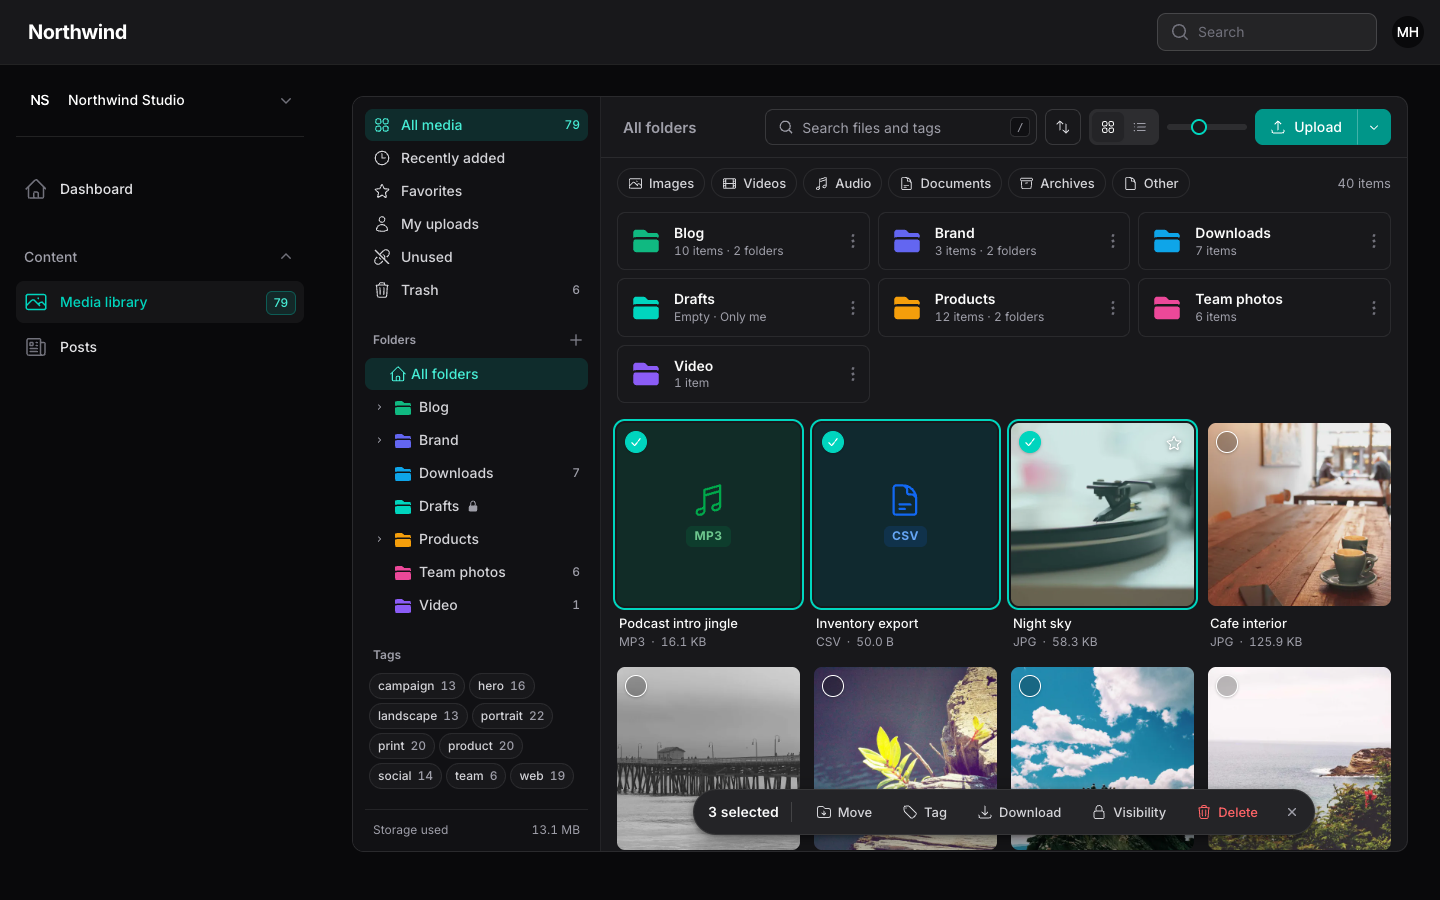Open Posts section

160,347
